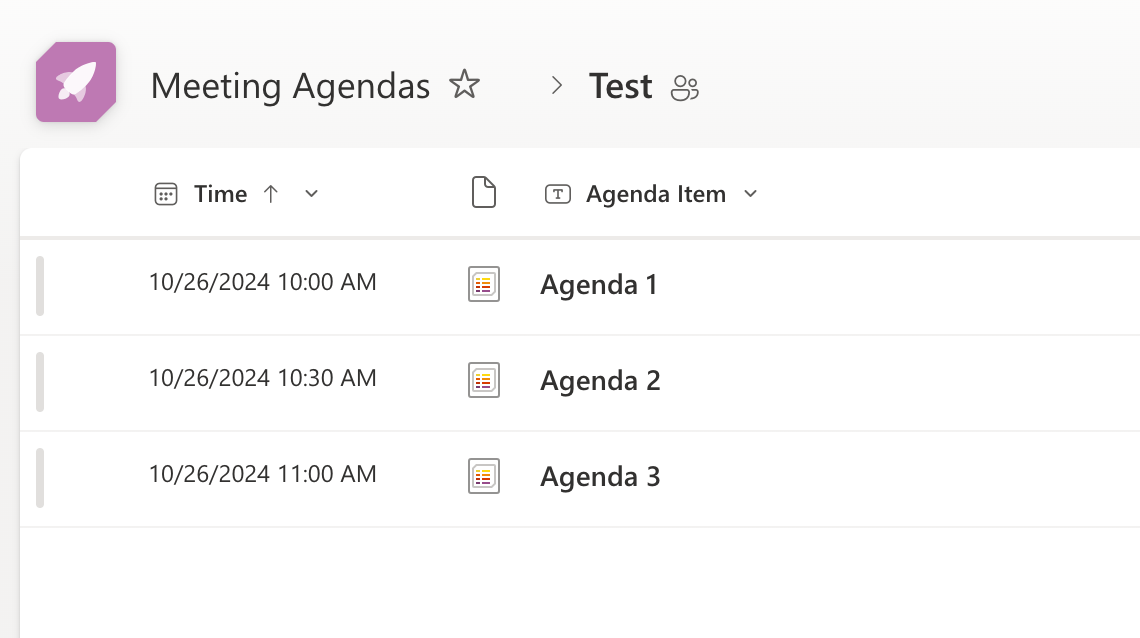Open the Agenda 3 item
Image resolution: width=1140 pixels, height=638 pixels.
(x=600, y=476)
